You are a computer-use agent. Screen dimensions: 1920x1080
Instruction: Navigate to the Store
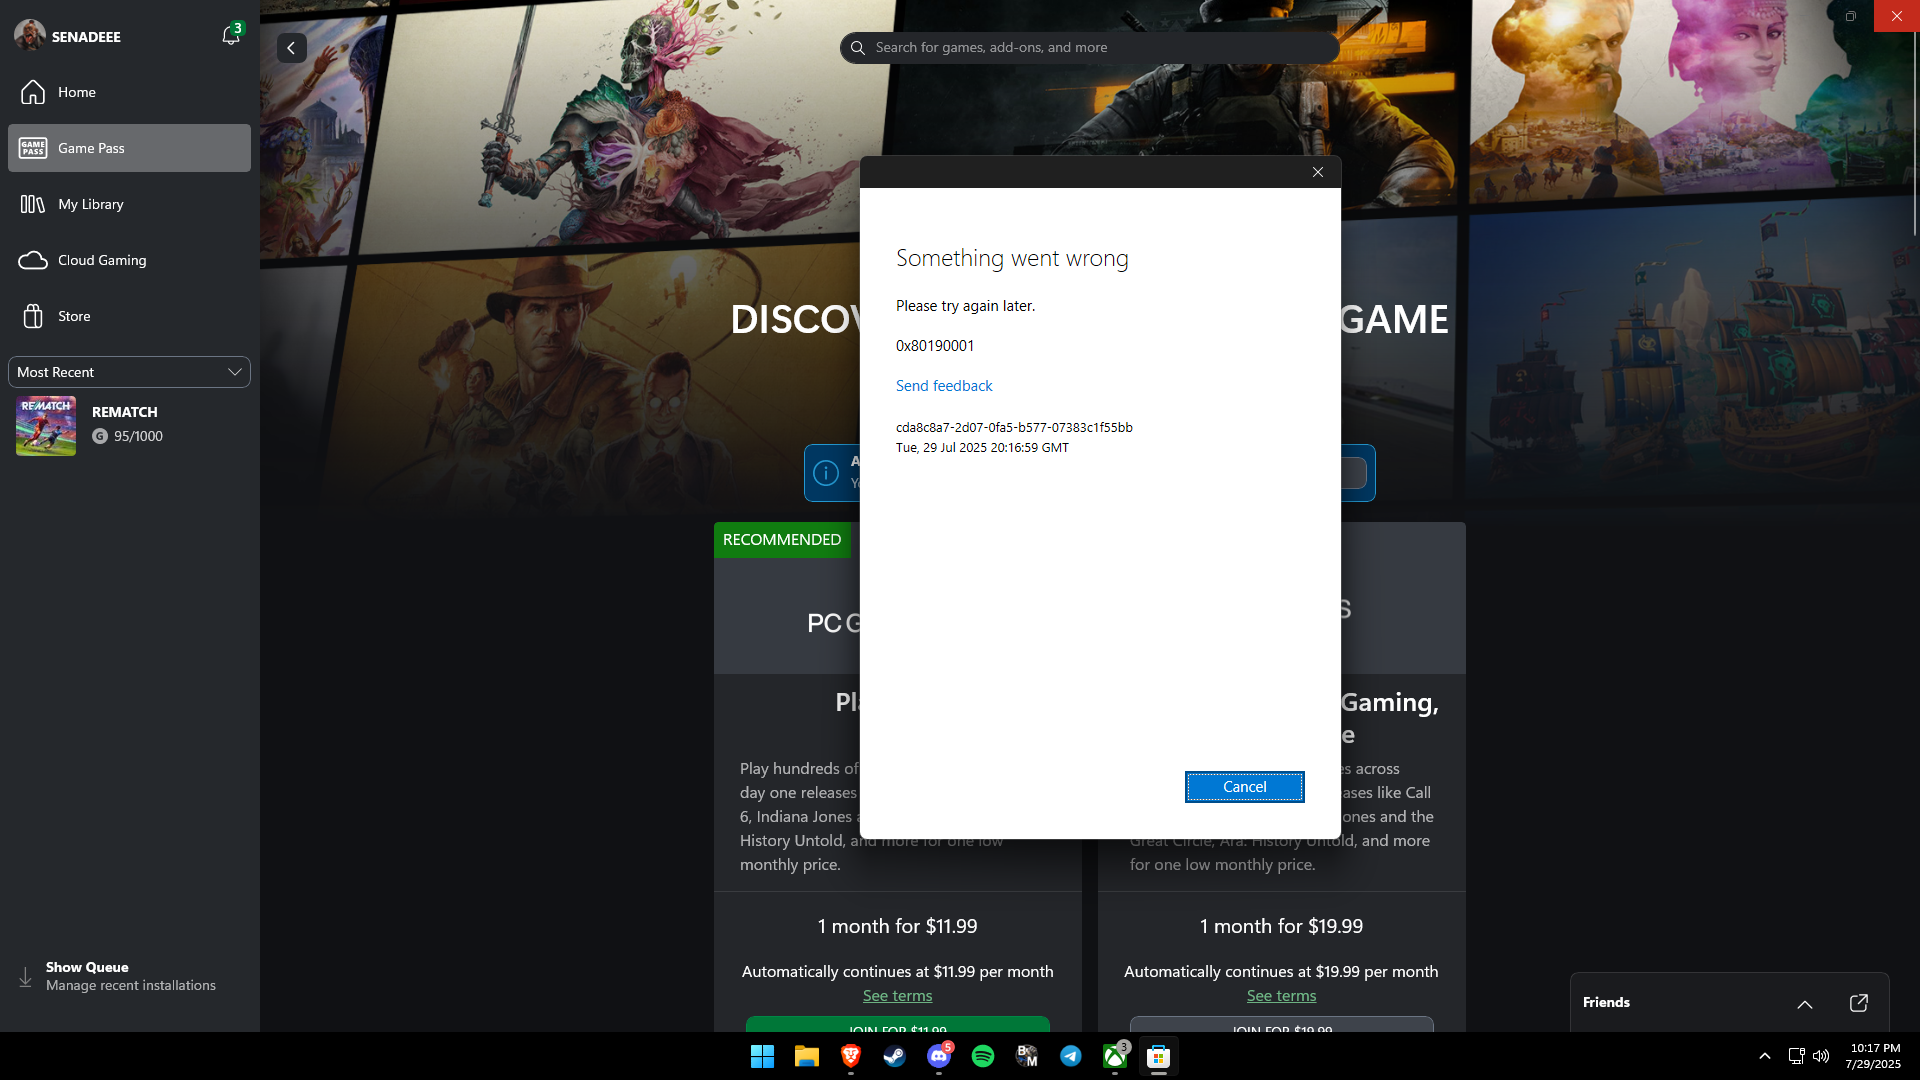click(x=129, y=316)
